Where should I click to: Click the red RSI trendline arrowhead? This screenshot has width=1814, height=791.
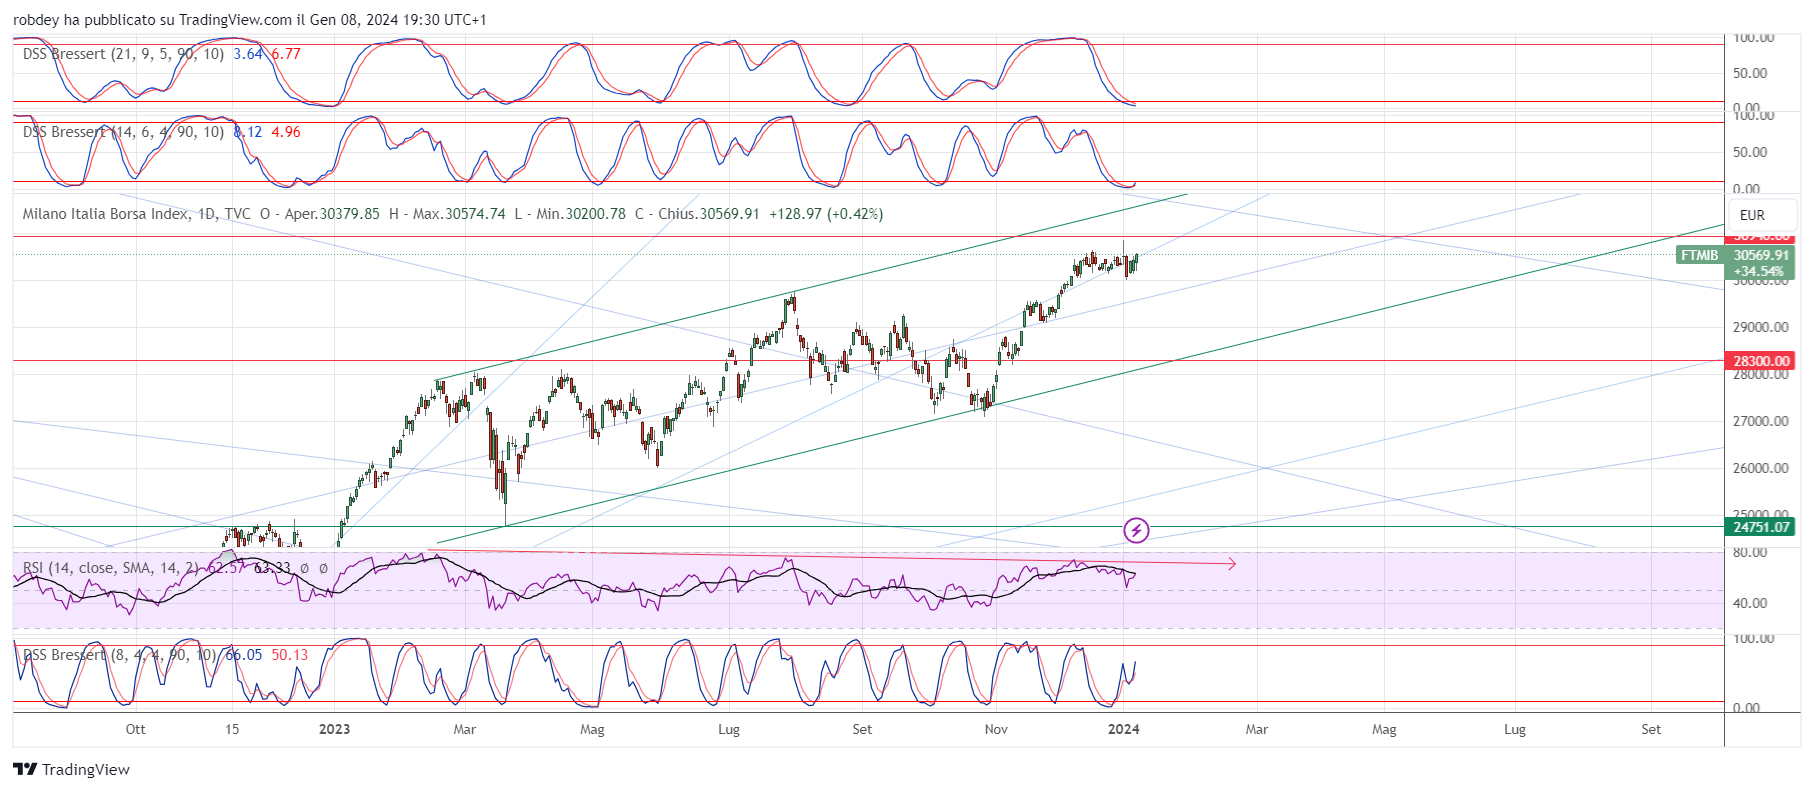pyautogui.click(x=1232, y=565)
